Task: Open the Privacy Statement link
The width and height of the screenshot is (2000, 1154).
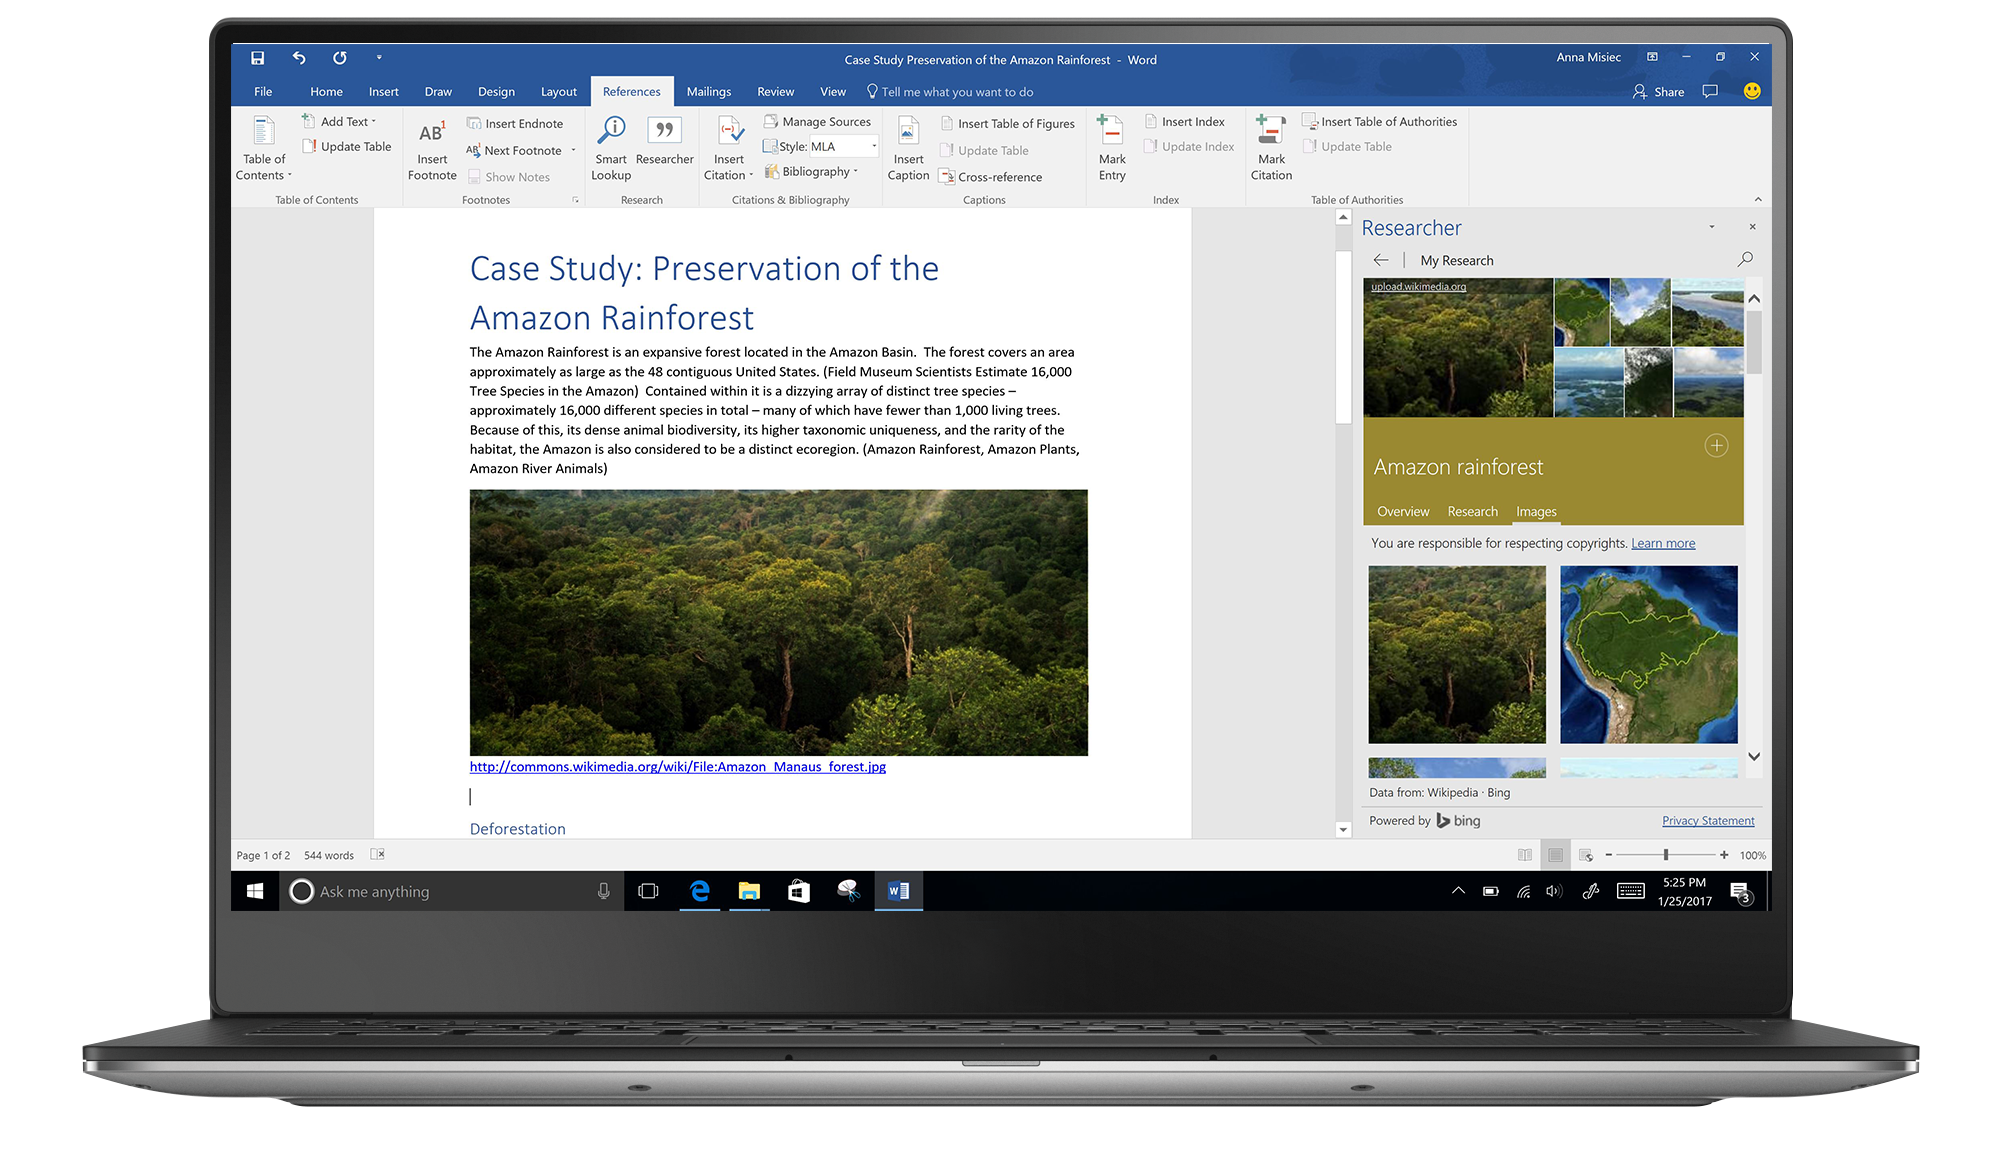Action: click(1708, 820)
